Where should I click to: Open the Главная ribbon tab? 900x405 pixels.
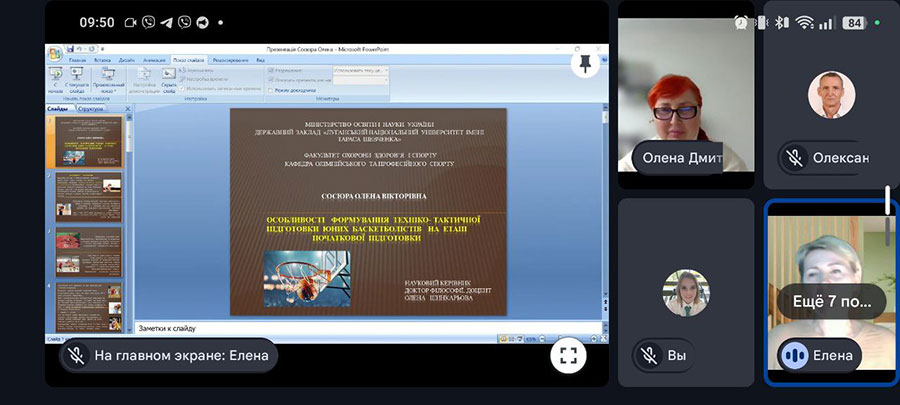[77, 60]
